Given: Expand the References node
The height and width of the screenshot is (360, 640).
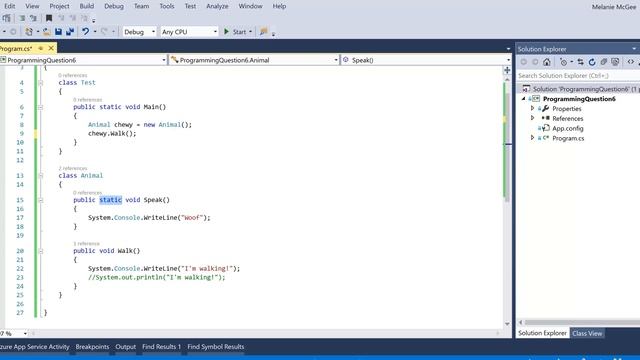Looking at the screenshot, I should pyautogui.click(x=532, y=118).
